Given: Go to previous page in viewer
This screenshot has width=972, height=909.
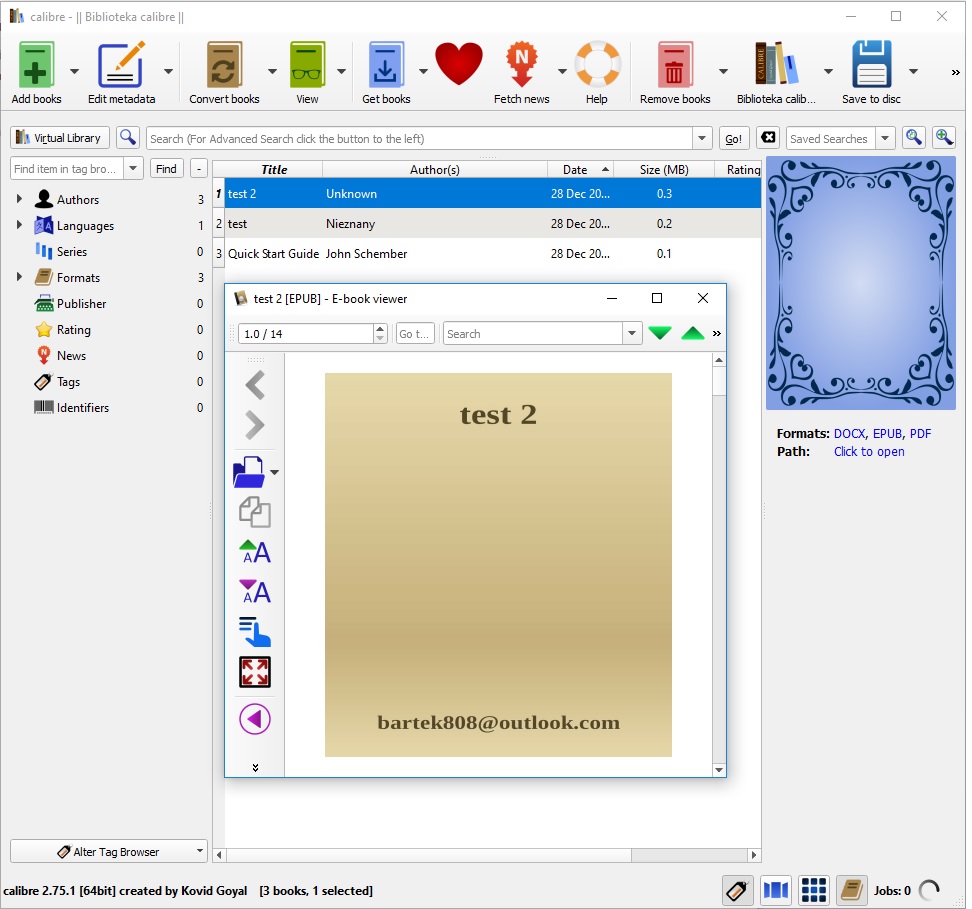Looking at the screenshot, I should 255,384.
